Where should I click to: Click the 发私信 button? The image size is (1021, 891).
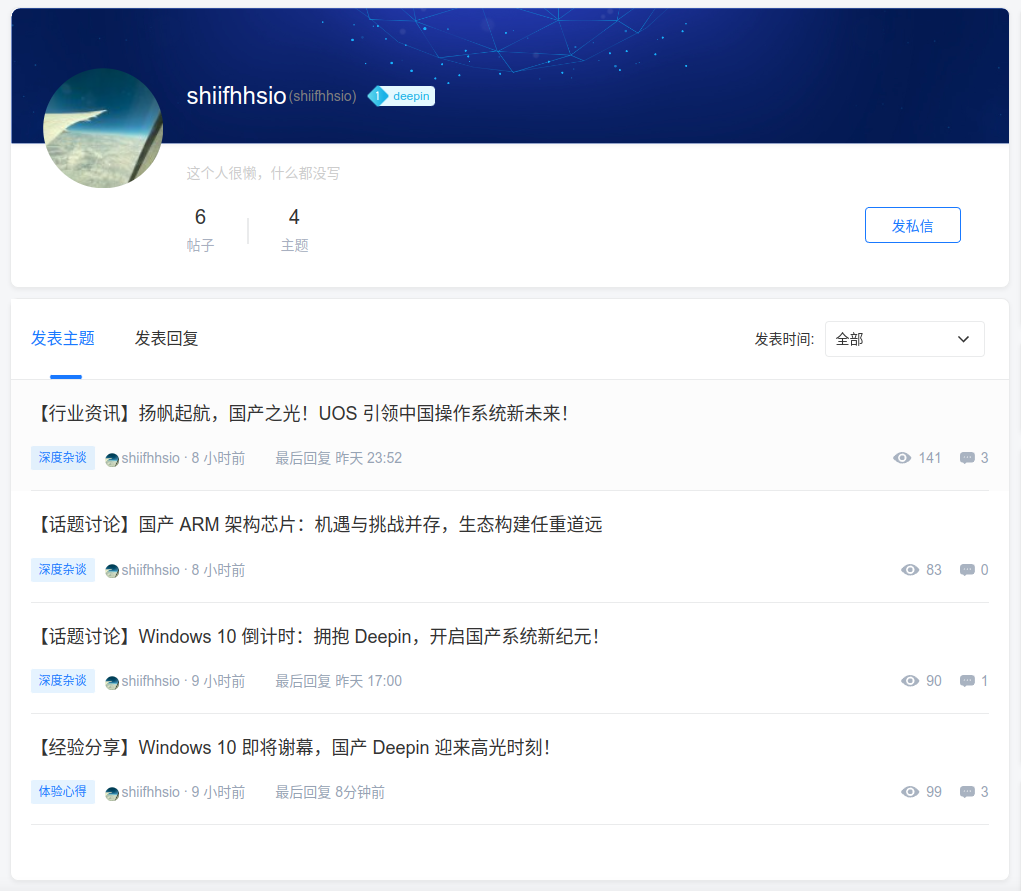click(912, 225)
